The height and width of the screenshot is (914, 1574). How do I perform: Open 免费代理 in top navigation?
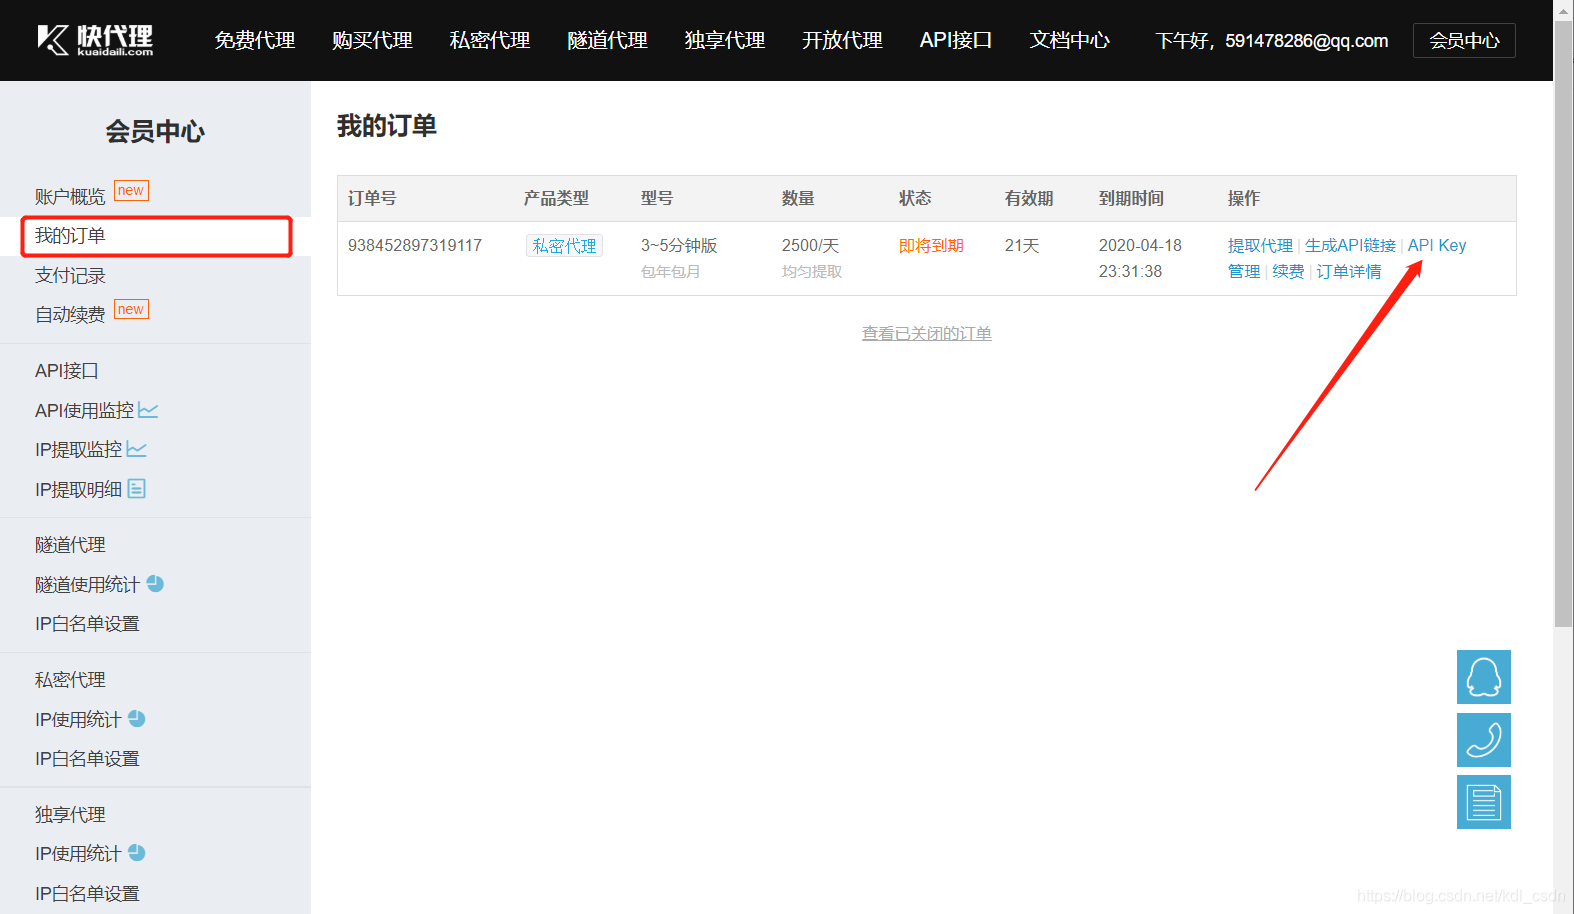pyautogui.click(x=255, y=40)
